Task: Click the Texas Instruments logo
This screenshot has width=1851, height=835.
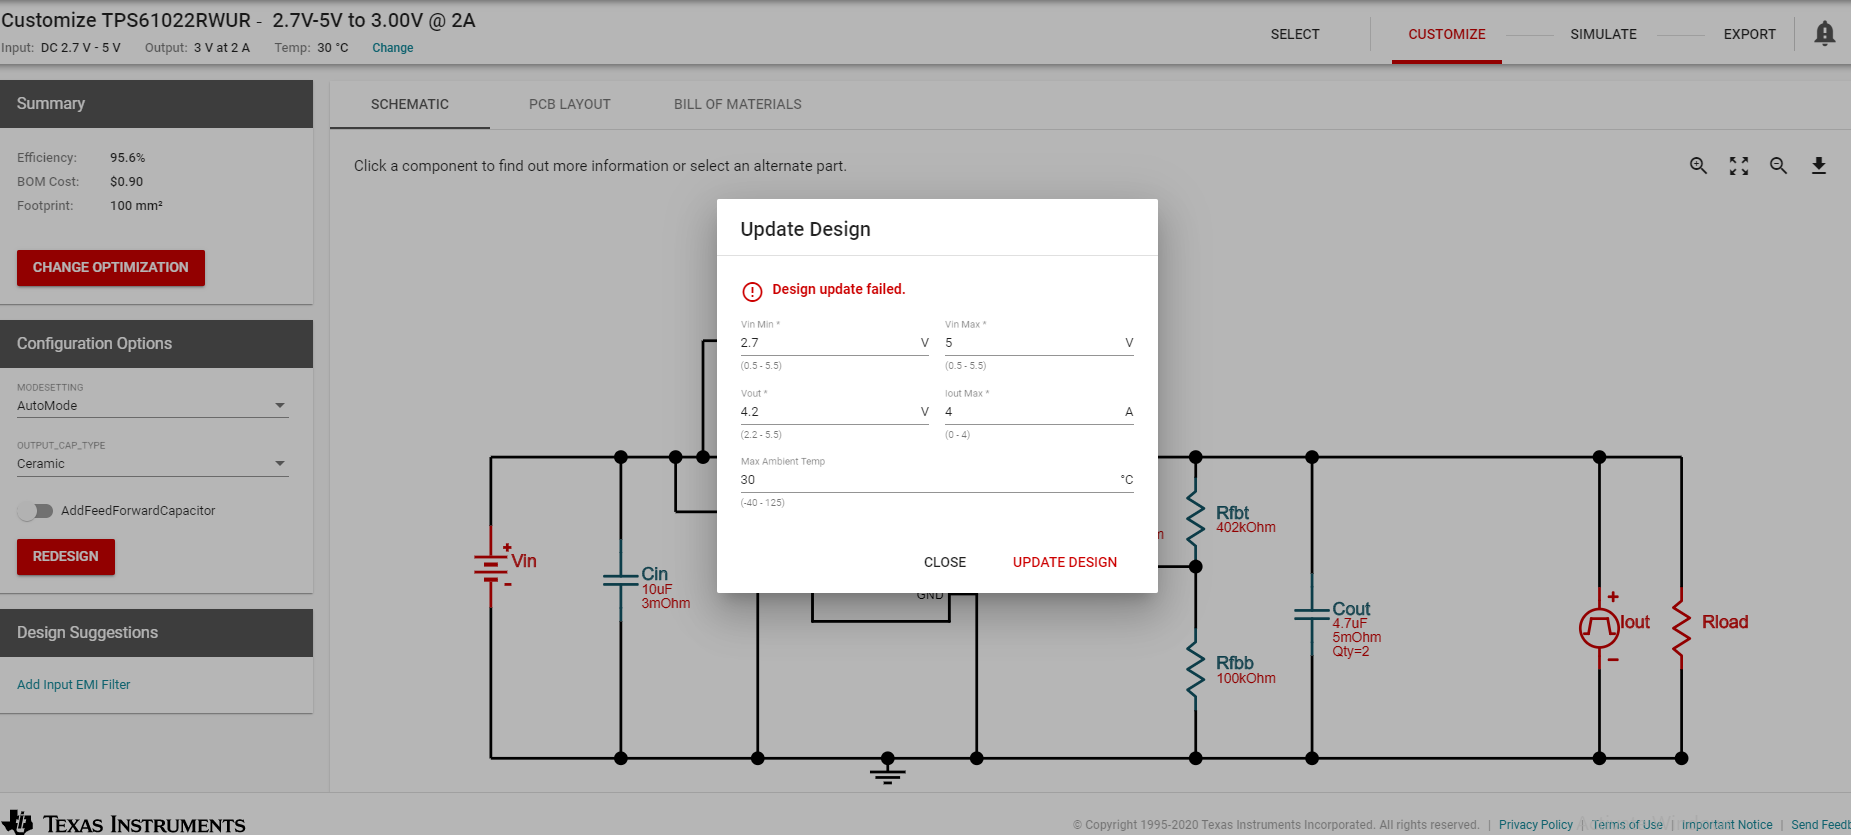Action: click(x=124, y=823)
